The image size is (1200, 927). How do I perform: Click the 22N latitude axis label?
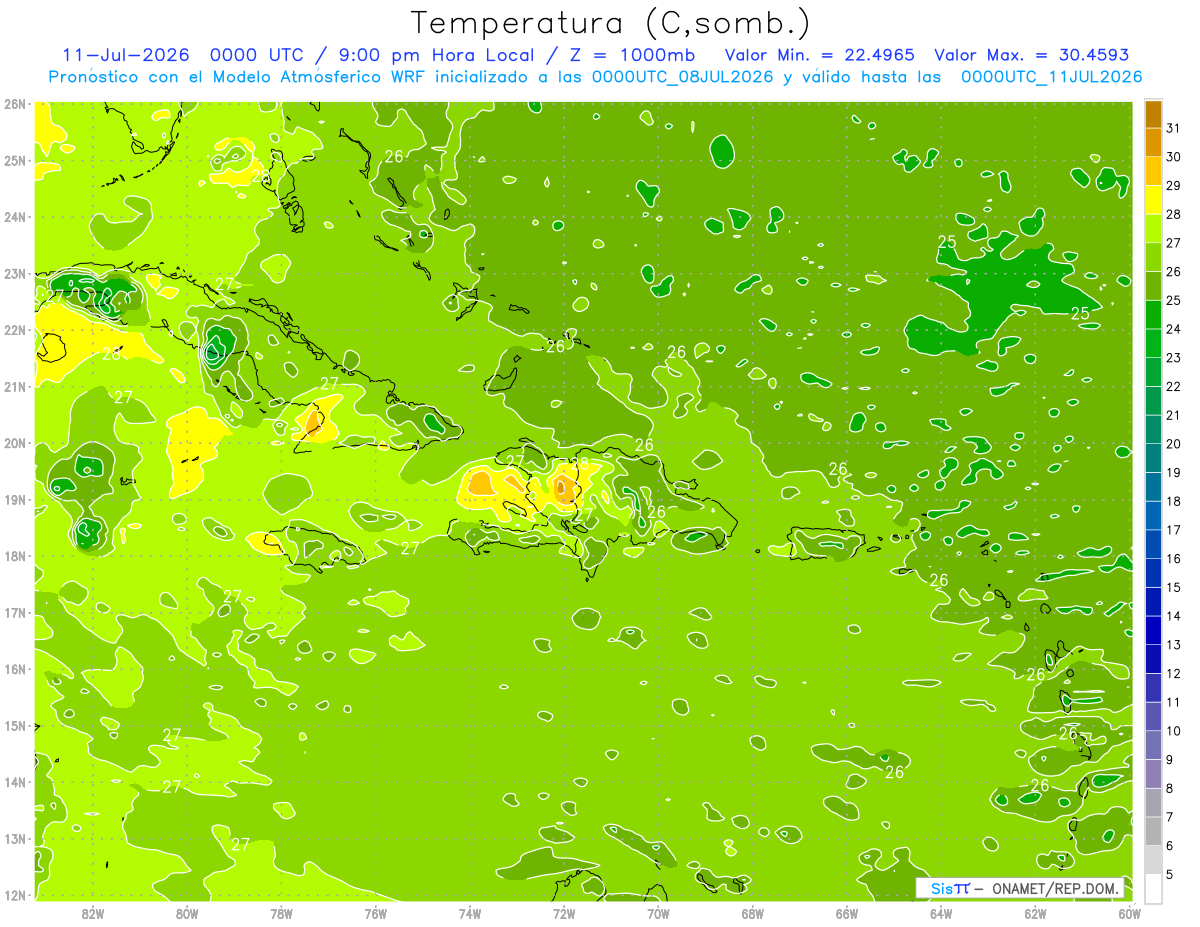coord(15,330)
